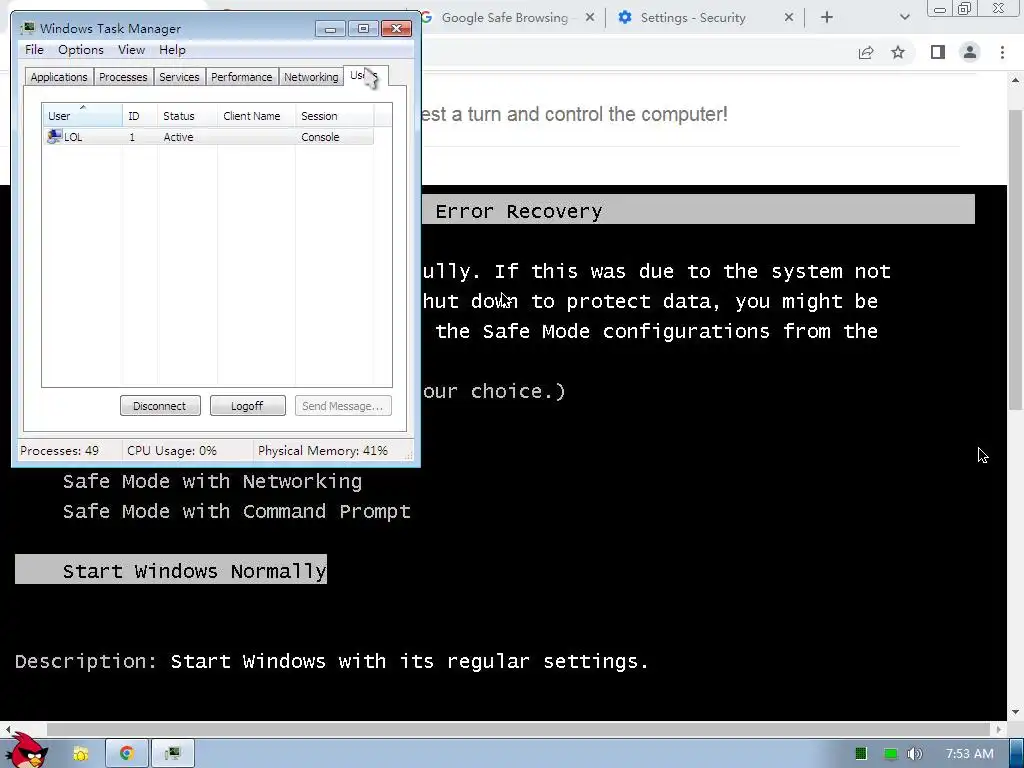
Task: Sort the list by User column header
Action: click(82, 116)
